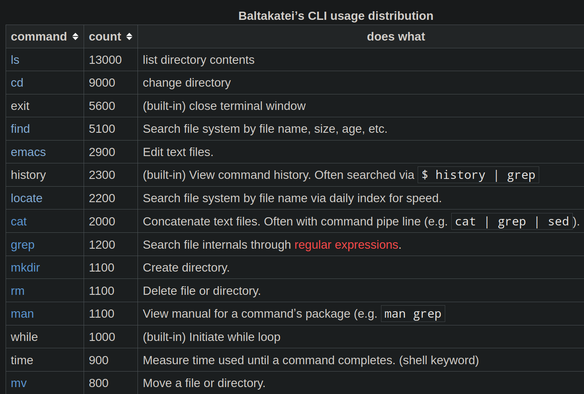Select the while command cell
The image size is (584, 394).
(x=45, y=337)
